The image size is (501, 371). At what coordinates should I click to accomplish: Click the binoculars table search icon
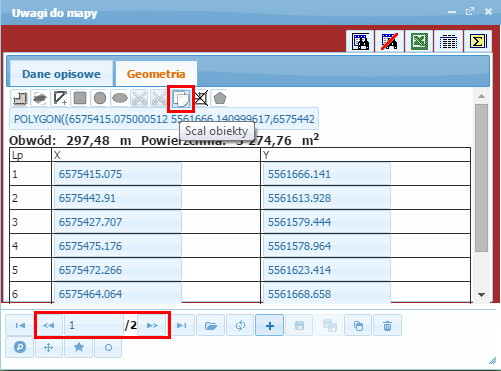pyautogui.click(x=360, y=41)
